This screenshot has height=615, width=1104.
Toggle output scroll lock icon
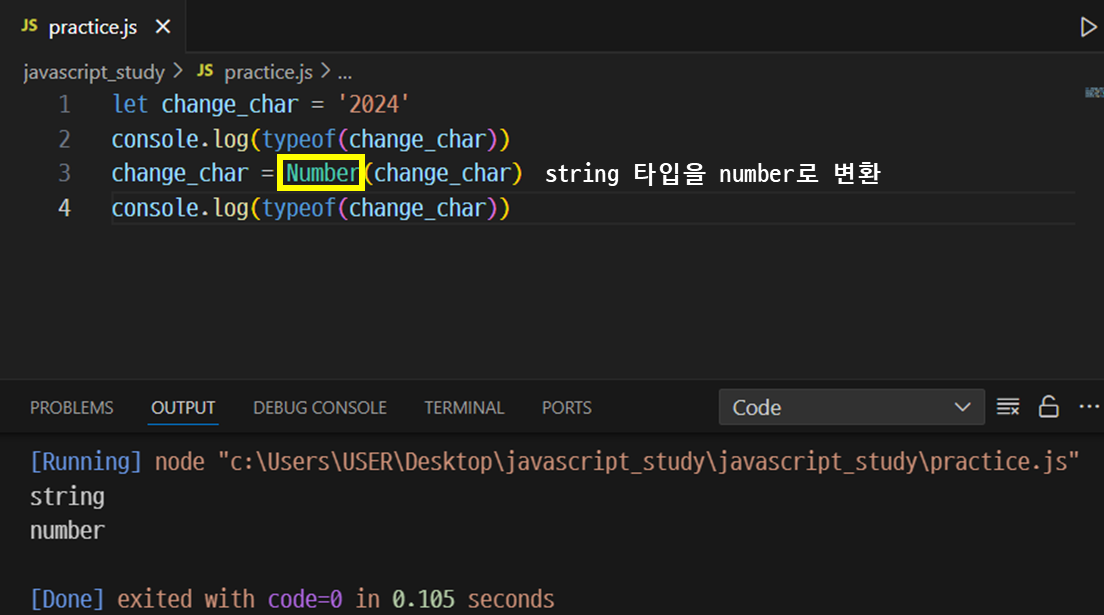[1048, 406]
